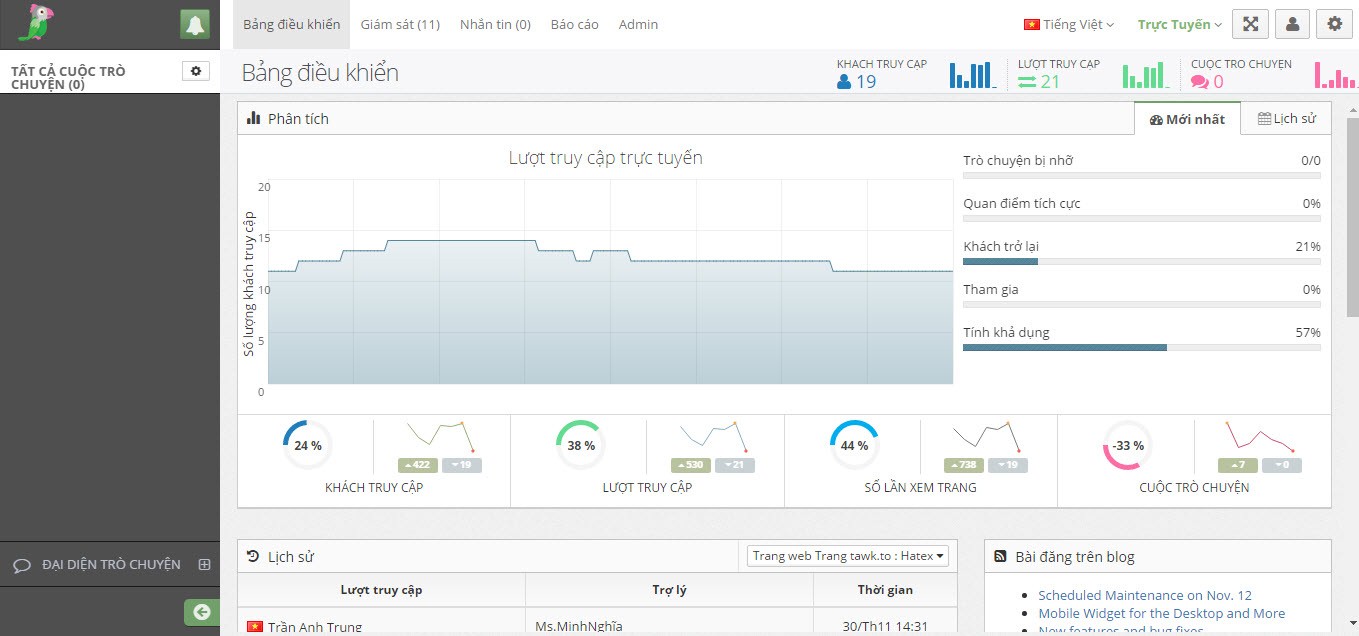Open the top-right gear settings

(x=1334, y=25)
